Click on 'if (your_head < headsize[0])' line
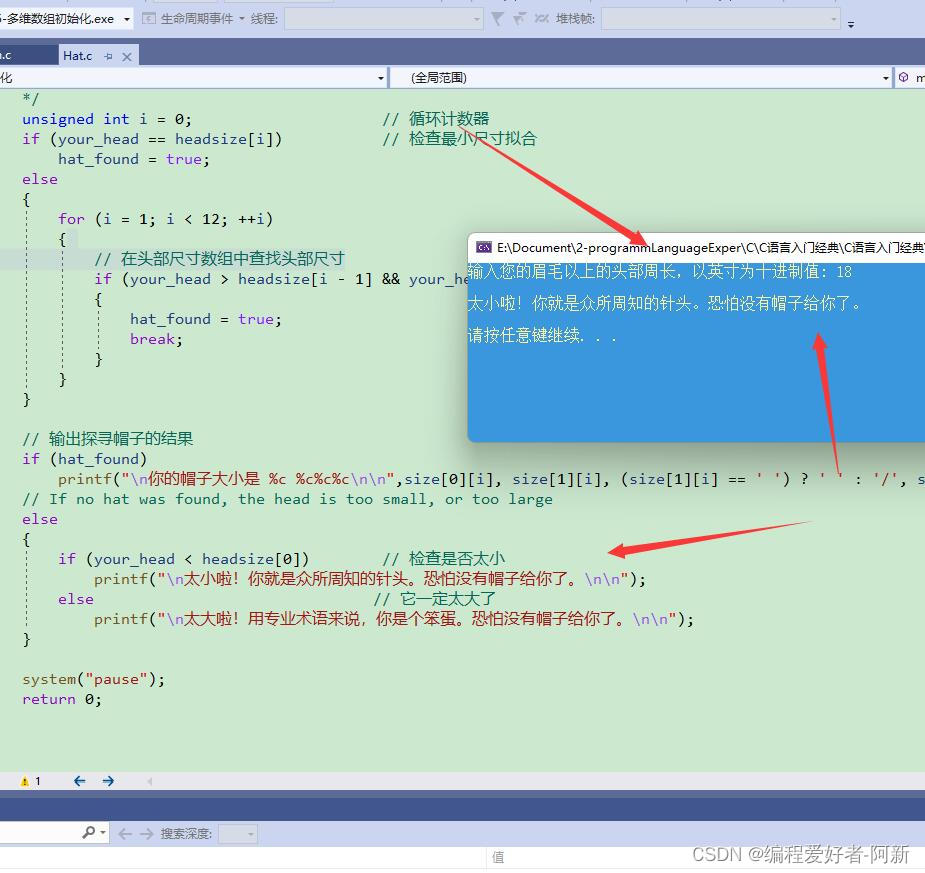This screenshot has height=873, width=925. (183, 559)
